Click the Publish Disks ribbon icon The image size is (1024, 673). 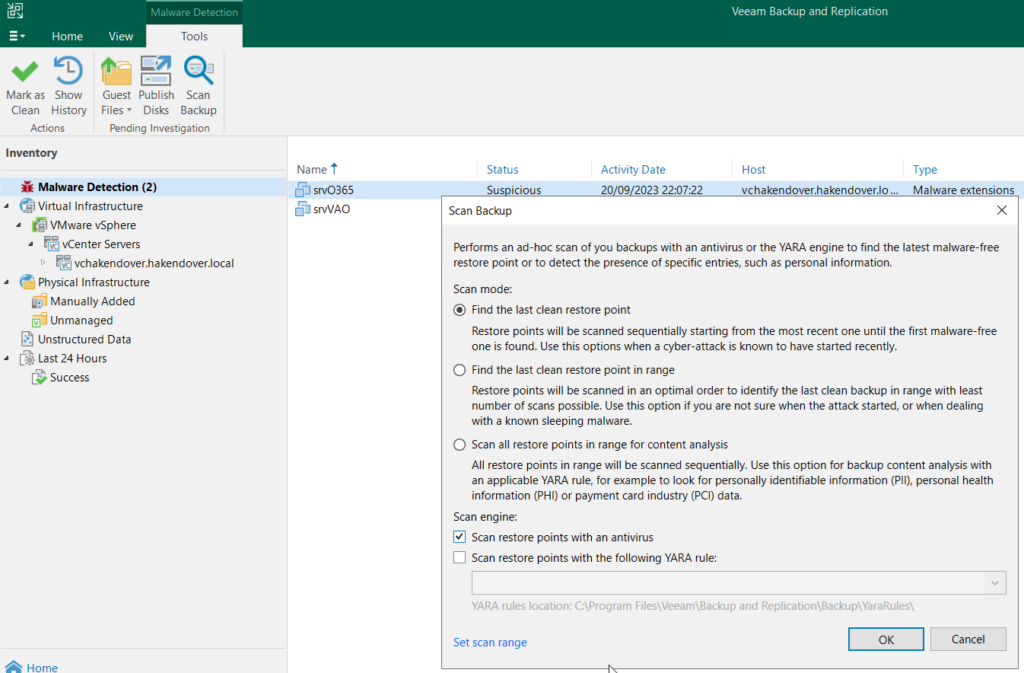point(156,70)
